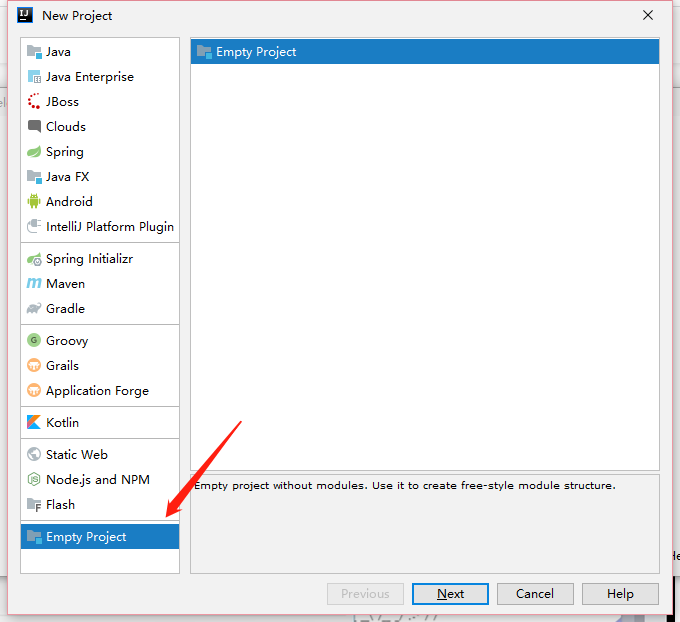Click the 'JBoss' label
This screenshot has height=622, width=680.
coord(62,101)
